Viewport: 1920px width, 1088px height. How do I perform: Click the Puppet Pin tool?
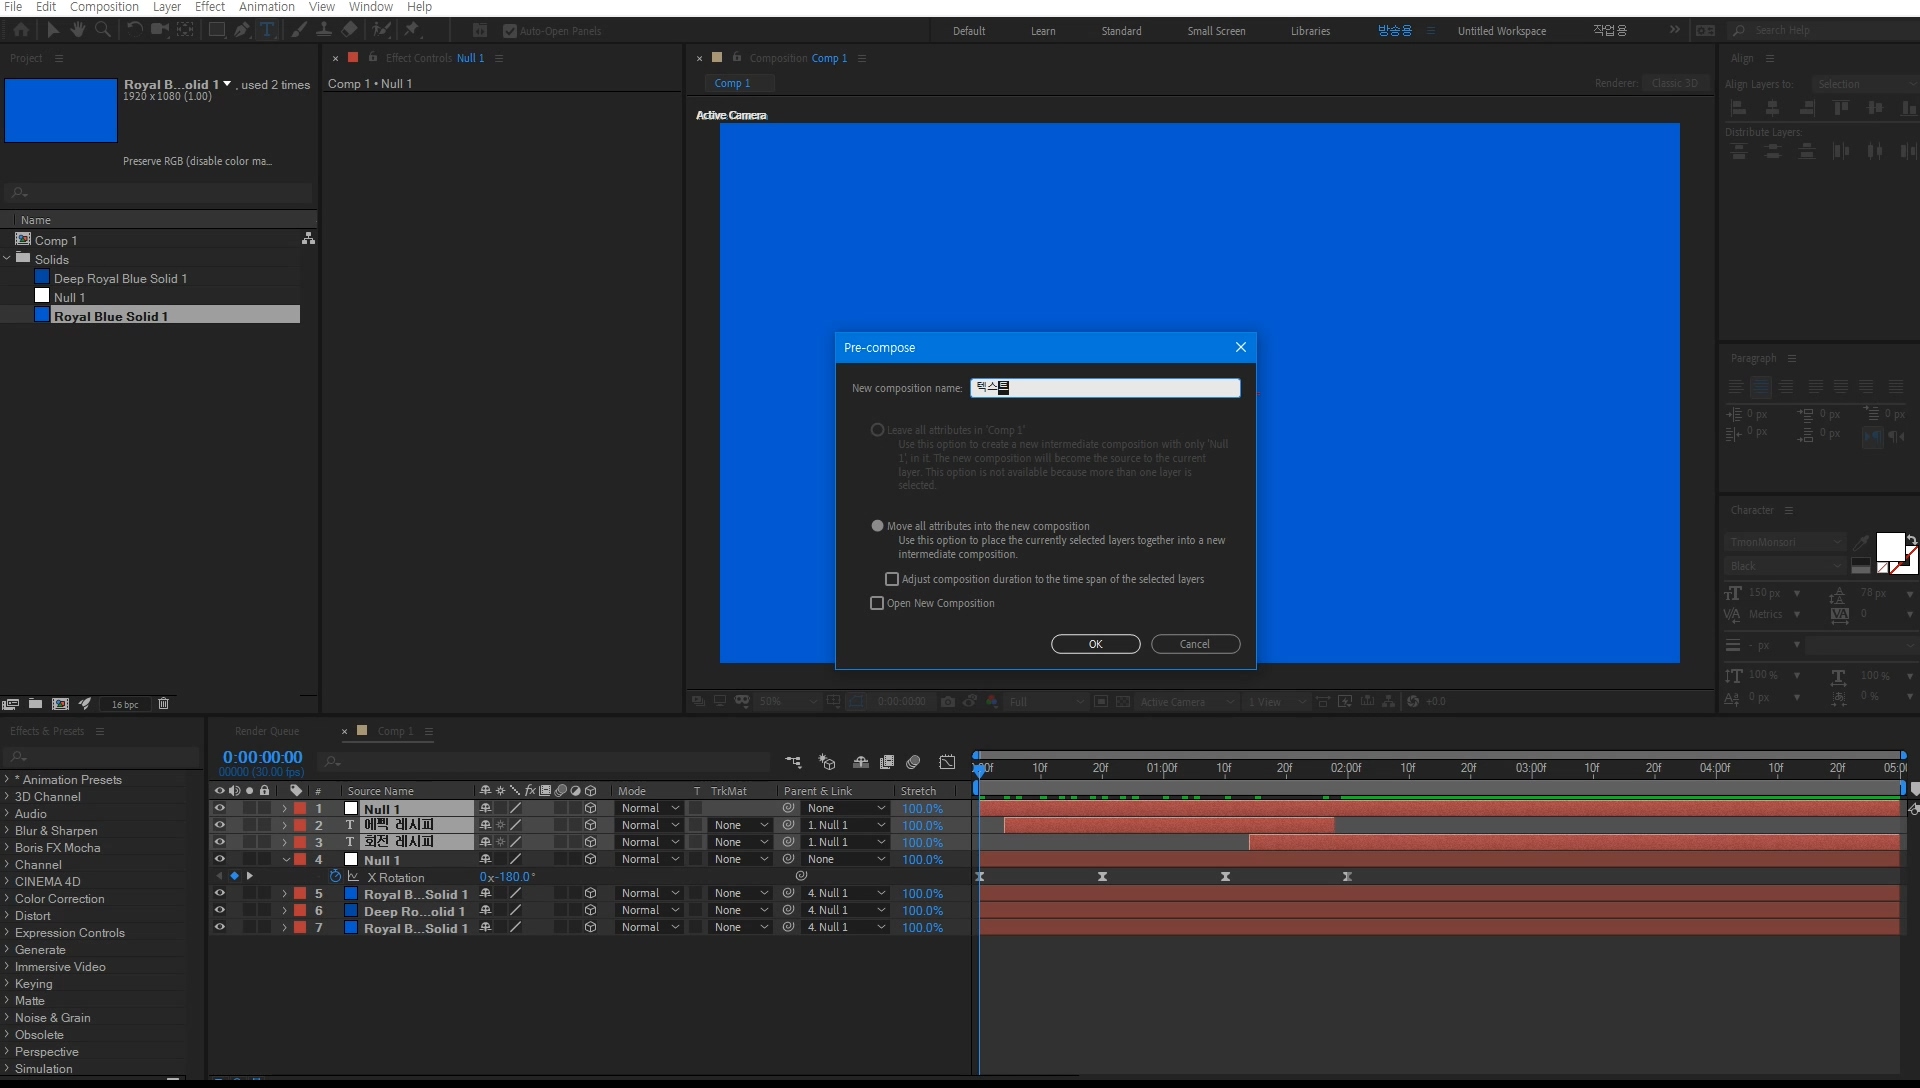[x=411, y=30]
